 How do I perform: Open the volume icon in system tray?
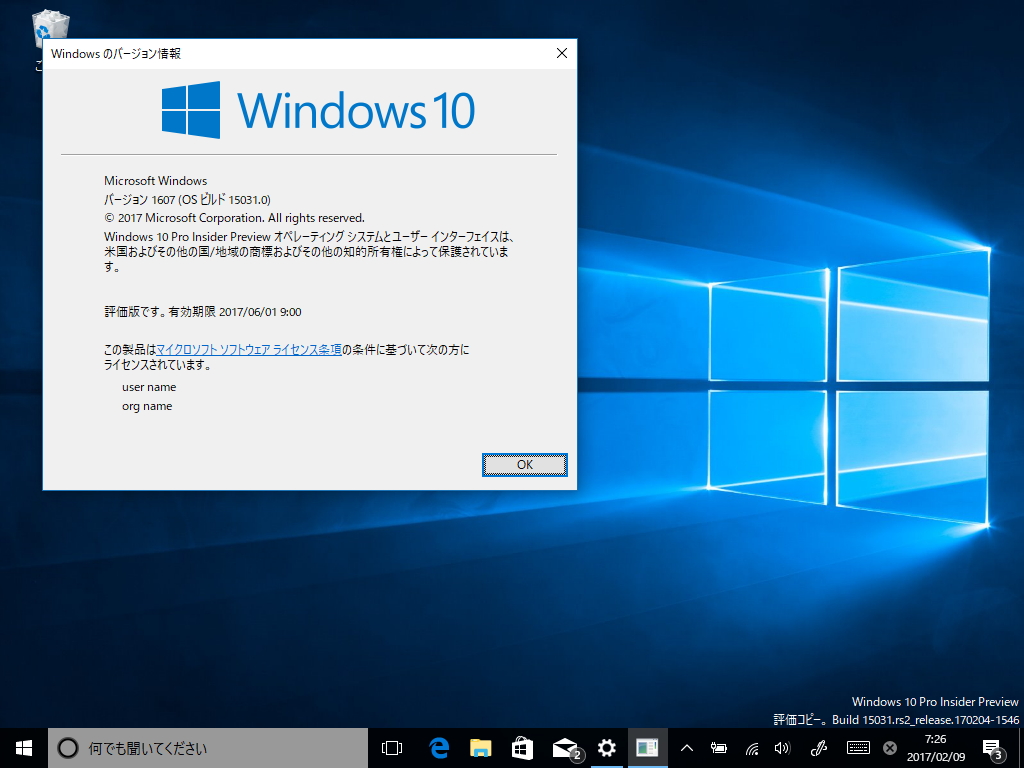(x=784, y=747)
